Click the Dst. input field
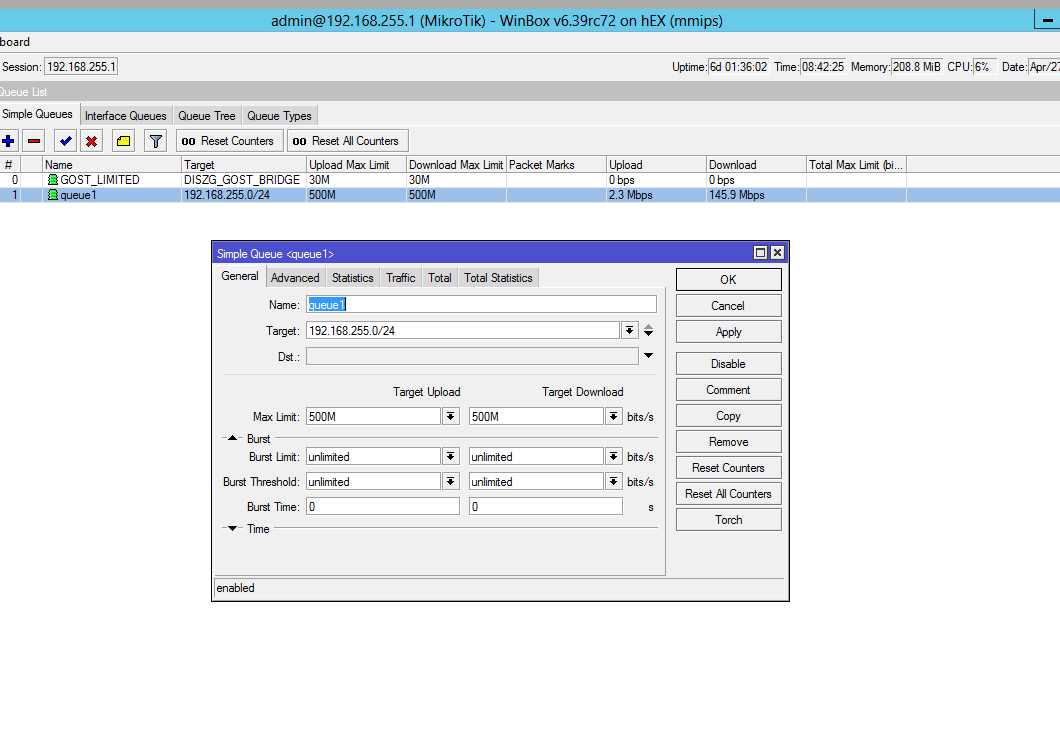This screenshot has height=748, width=1060. (472, 356)
